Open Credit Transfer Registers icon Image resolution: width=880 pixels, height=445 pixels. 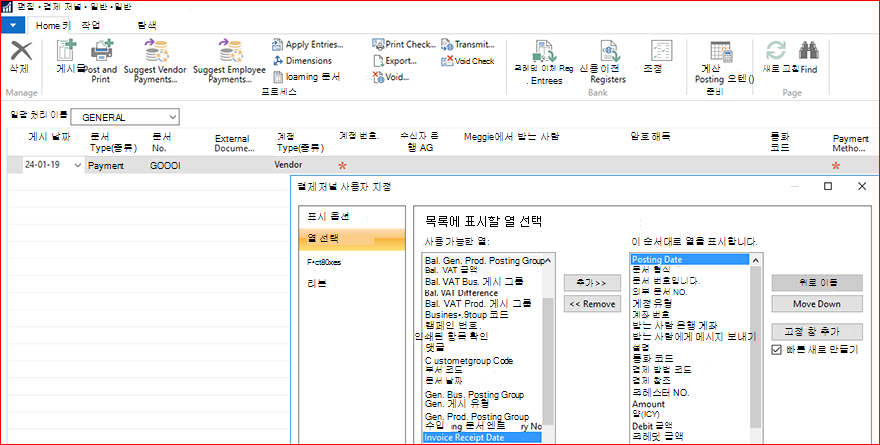pyautogui.click(x=608, y=51)
